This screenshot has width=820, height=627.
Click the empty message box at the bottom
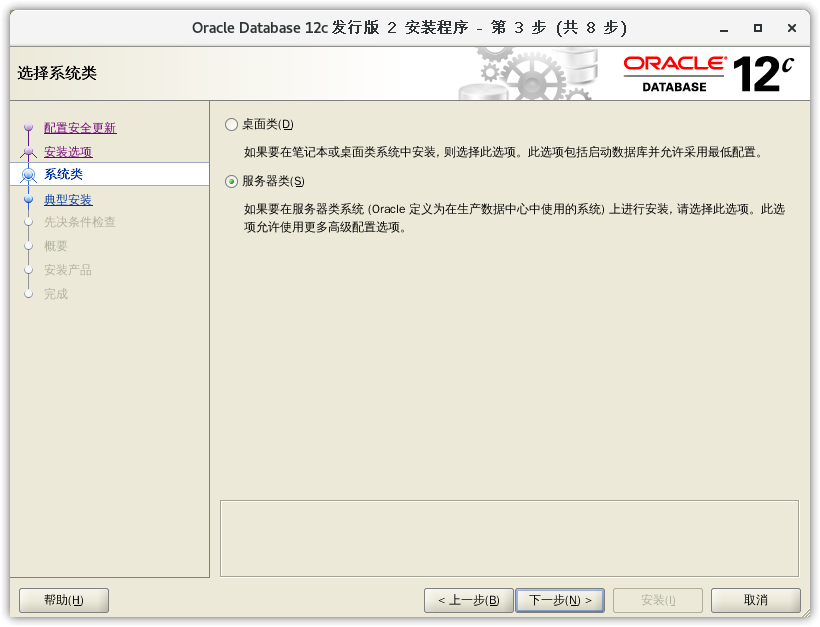(x=509, y=538)
